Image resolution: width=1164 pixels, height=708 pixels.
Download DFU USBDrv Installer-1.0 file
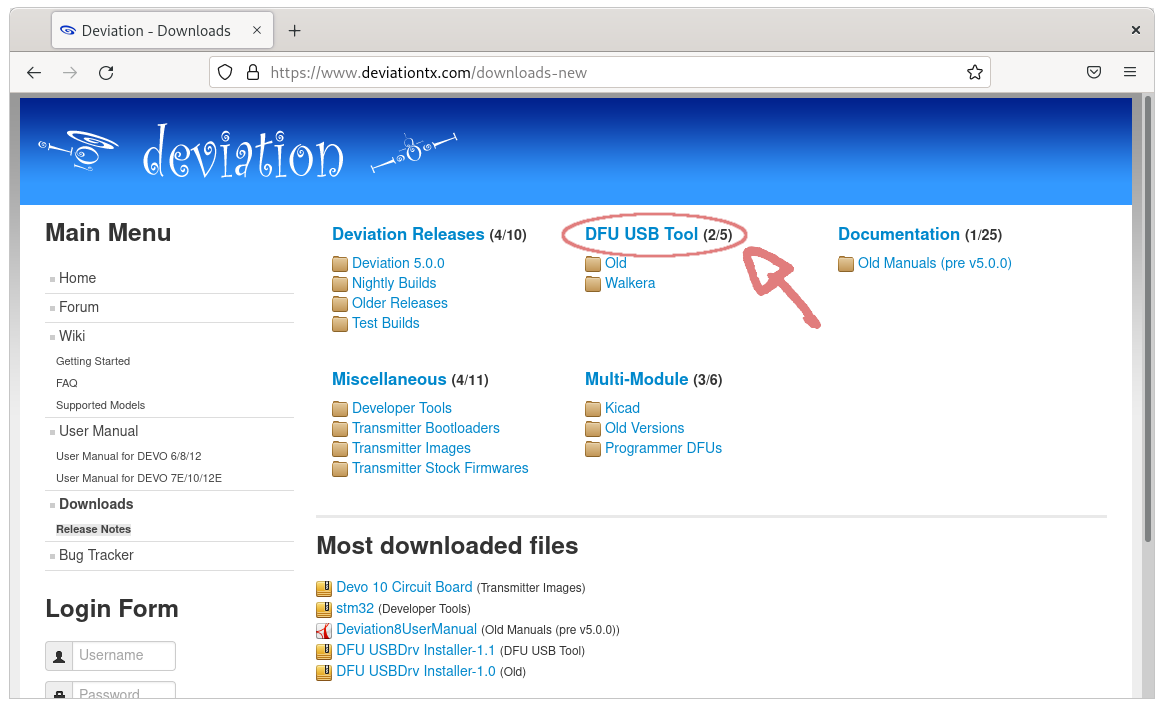tap(416, 671)
